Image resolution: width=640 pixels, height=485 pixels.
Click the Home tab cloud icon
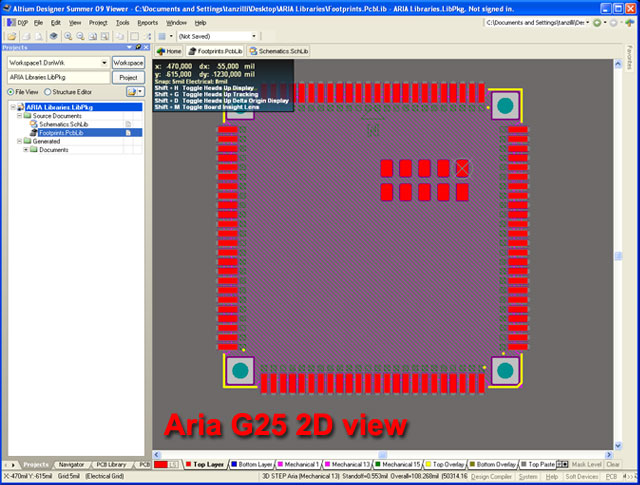point(161,51)
